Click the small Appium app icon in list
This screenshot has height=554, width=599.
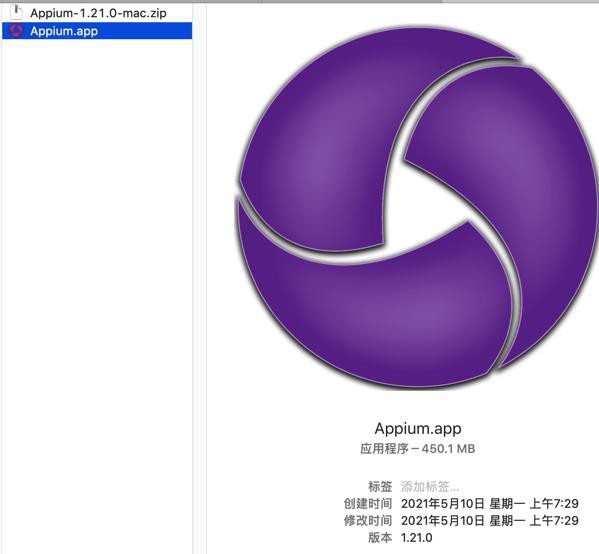click(16, 31)
